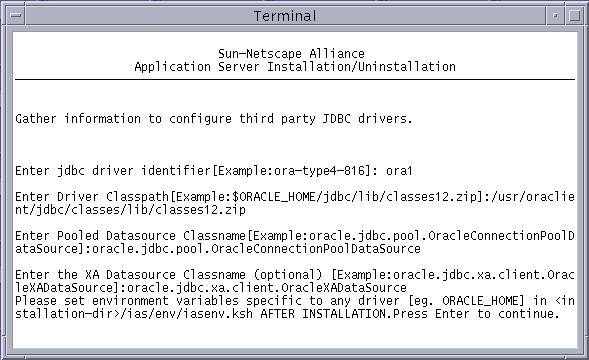Click 'Enter Pooled Datasource Classname' prompt
Image resolution: width=589 pixels, height=360 pixels.
(x=130, y=236)
